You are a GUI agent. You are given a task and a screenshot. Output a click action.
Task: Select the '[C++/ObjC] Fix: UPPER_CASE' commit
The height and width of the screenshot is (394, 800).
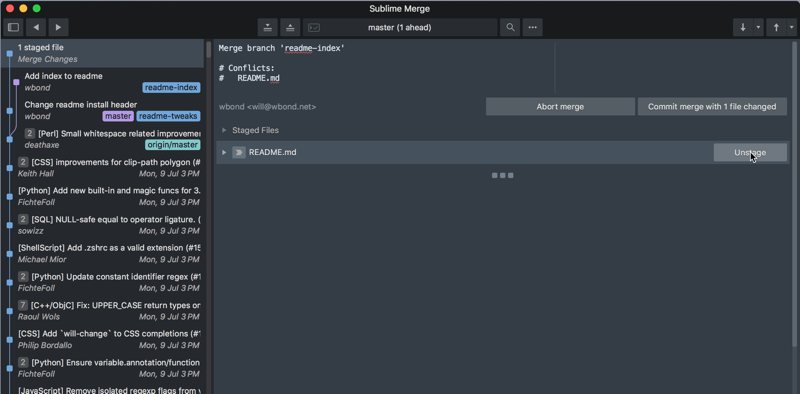(103, 310)
